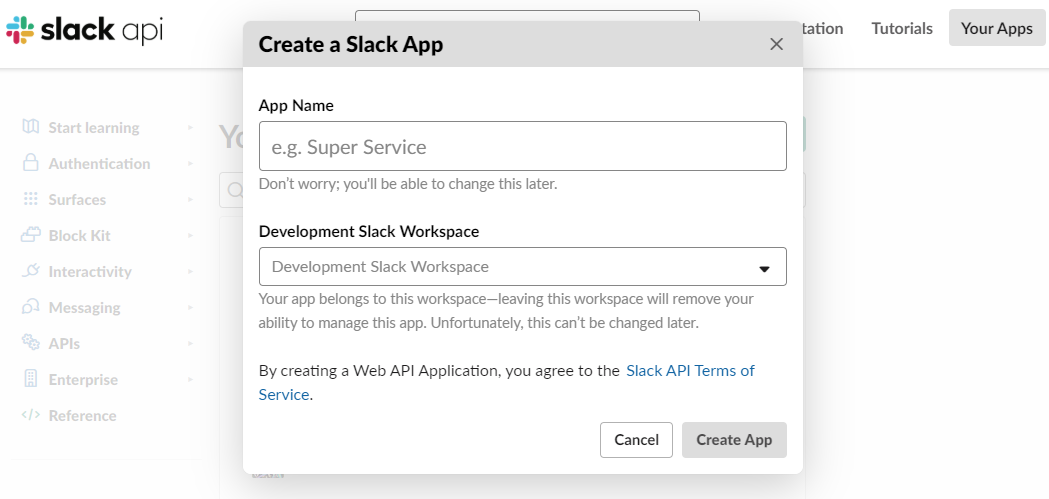Click the Create App button

(734, 440)
